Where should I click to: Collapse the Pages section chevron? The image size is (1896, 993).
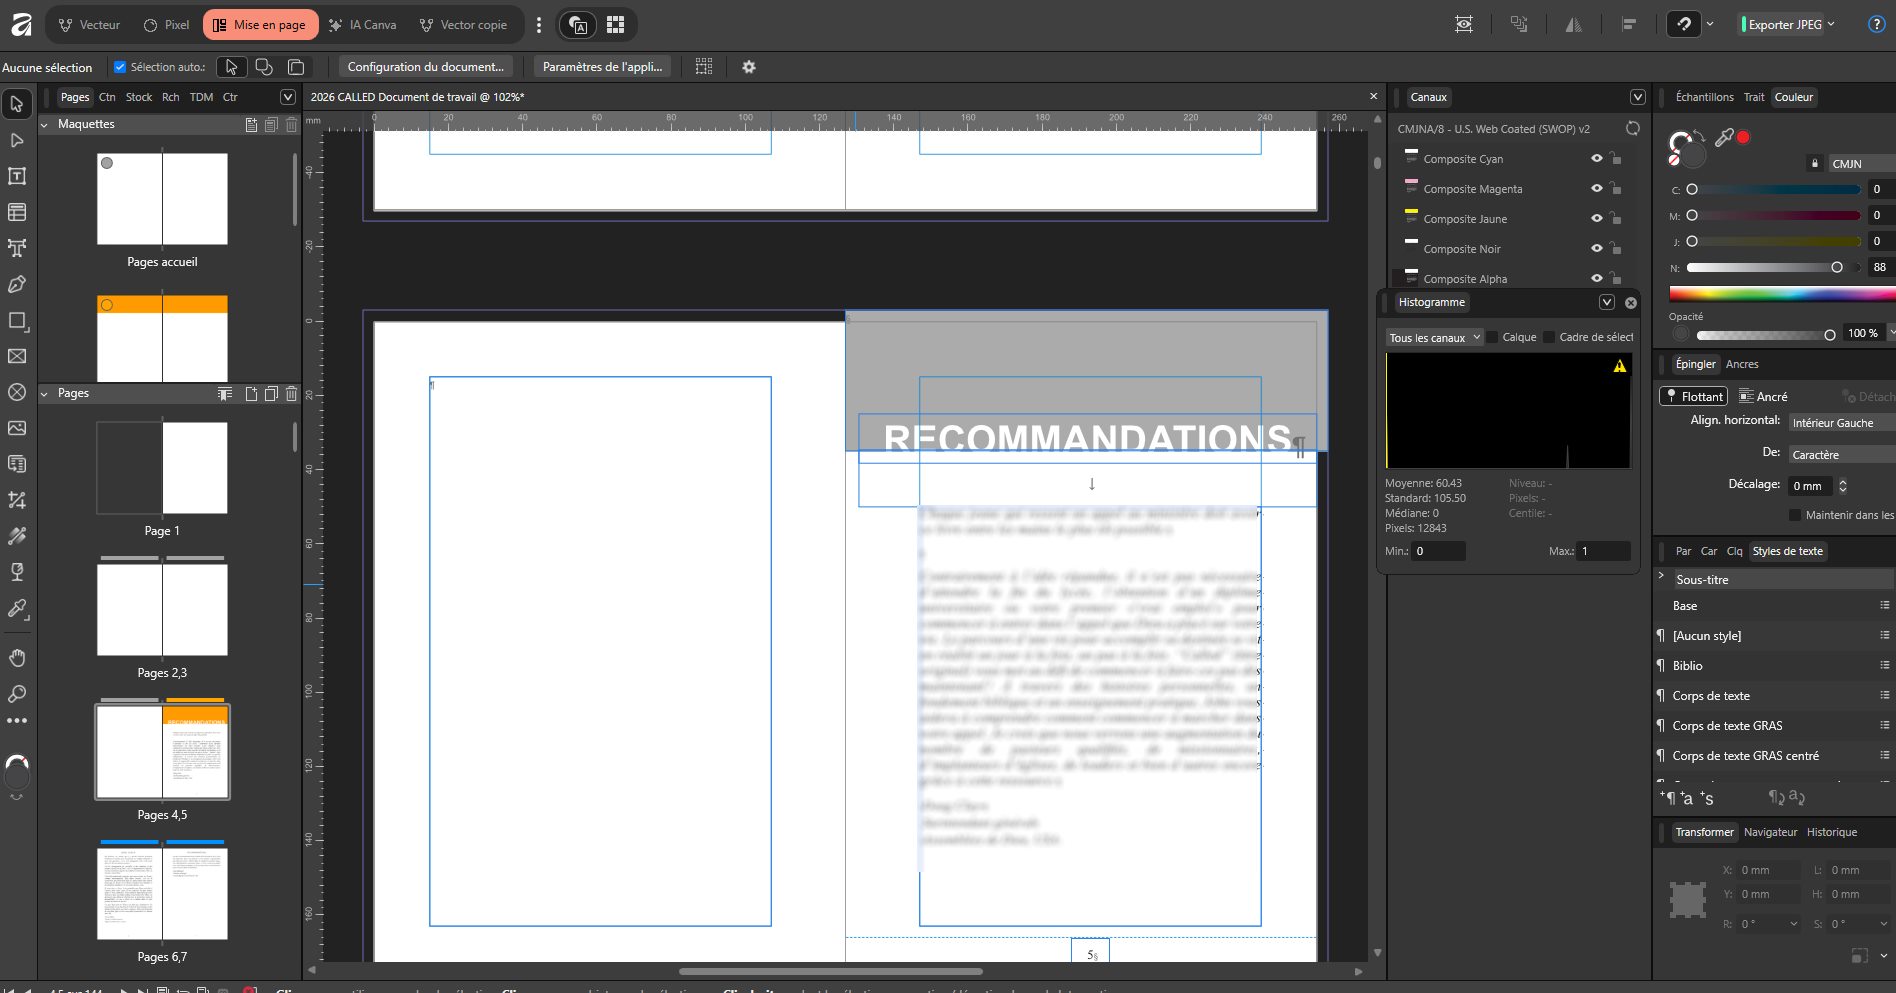45,394
